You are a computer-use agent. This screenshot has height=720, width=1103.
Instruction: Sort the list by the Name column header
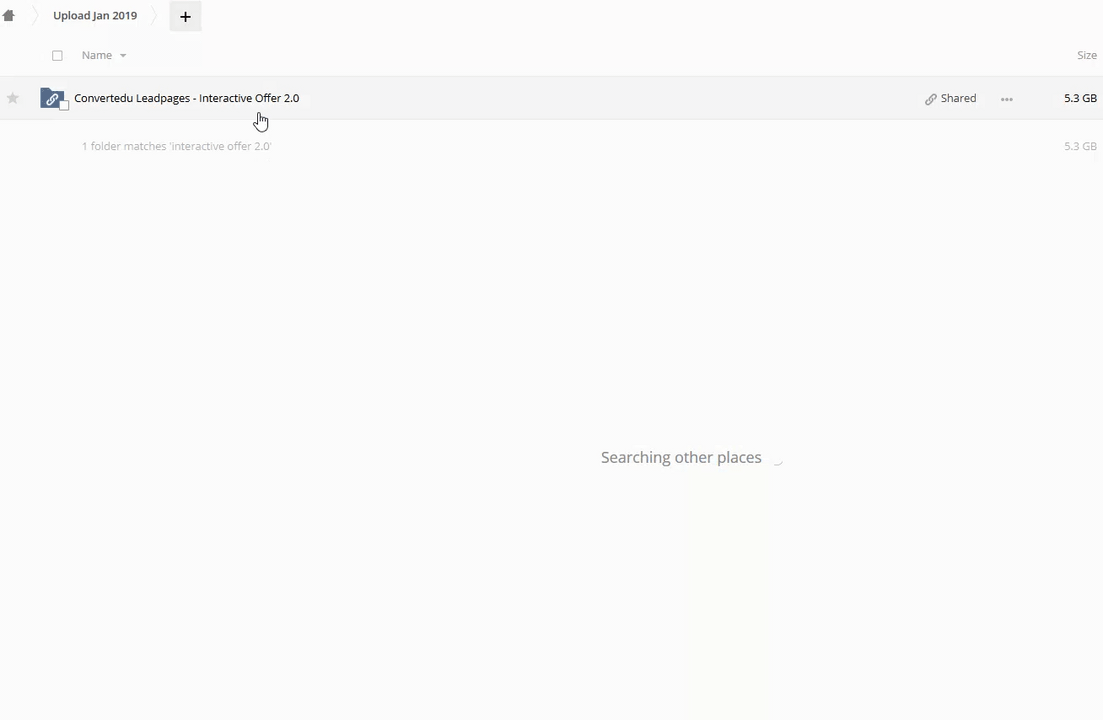coord(96,55)
